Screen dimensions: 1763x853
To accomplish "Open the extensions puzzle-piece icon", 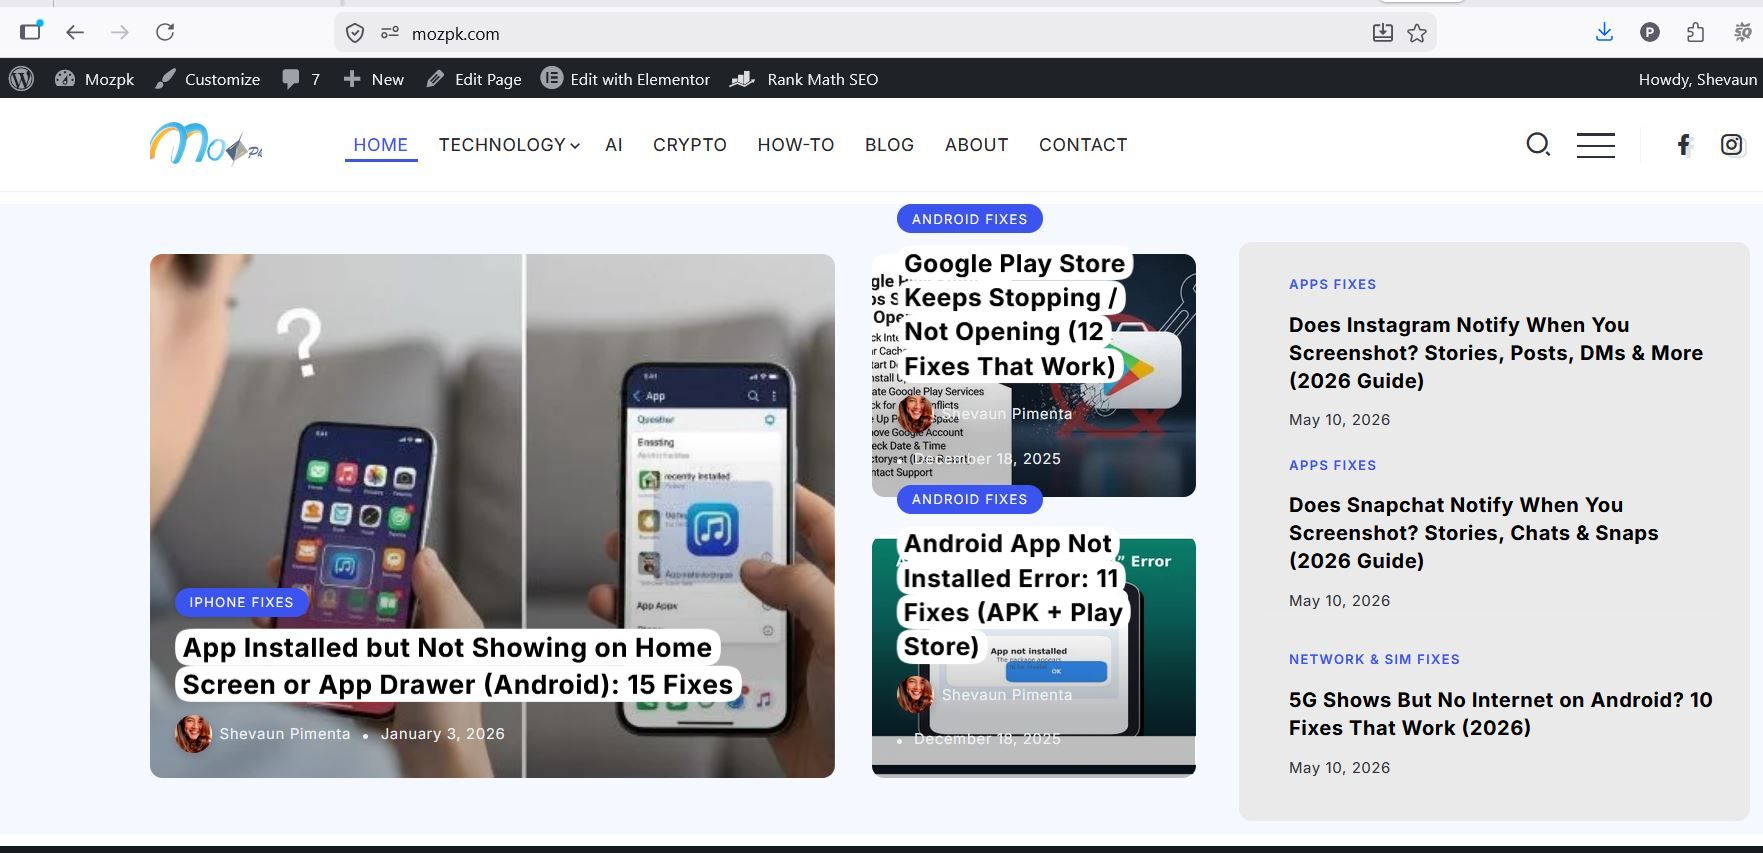I will pos(1695,33).
